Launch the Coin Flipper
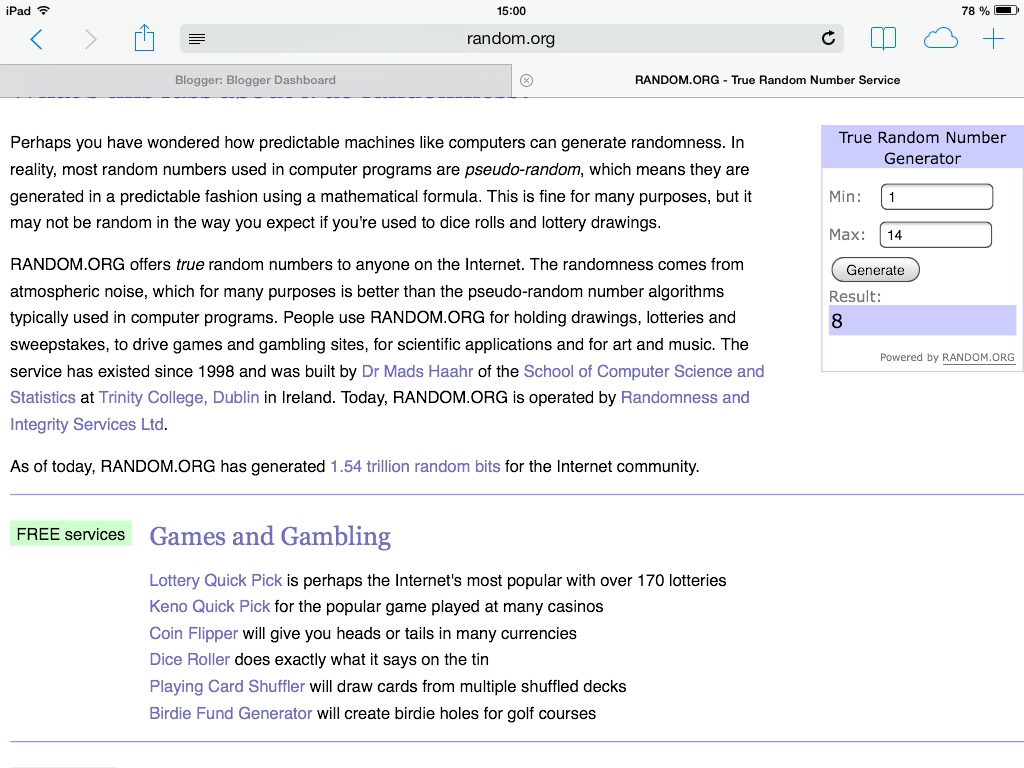The image size is (1024, 768). pos(194,633)
